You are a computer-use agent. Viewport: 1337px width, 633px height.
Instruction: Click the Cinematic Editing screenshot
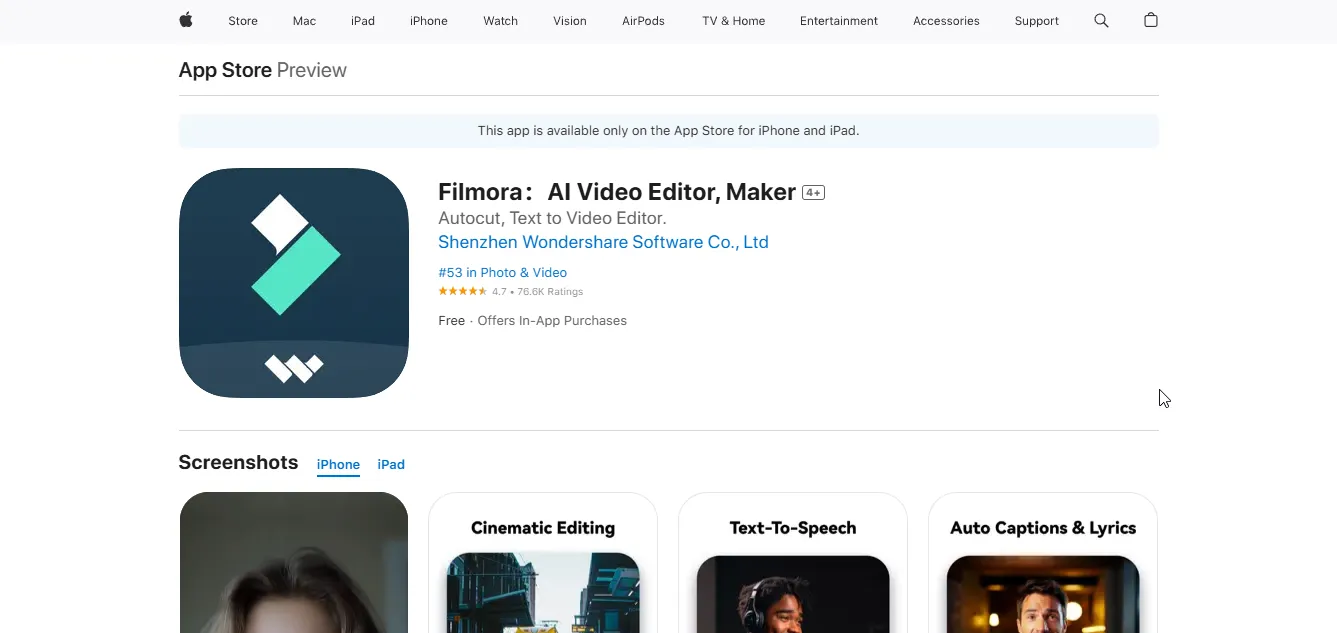(543, 560)
